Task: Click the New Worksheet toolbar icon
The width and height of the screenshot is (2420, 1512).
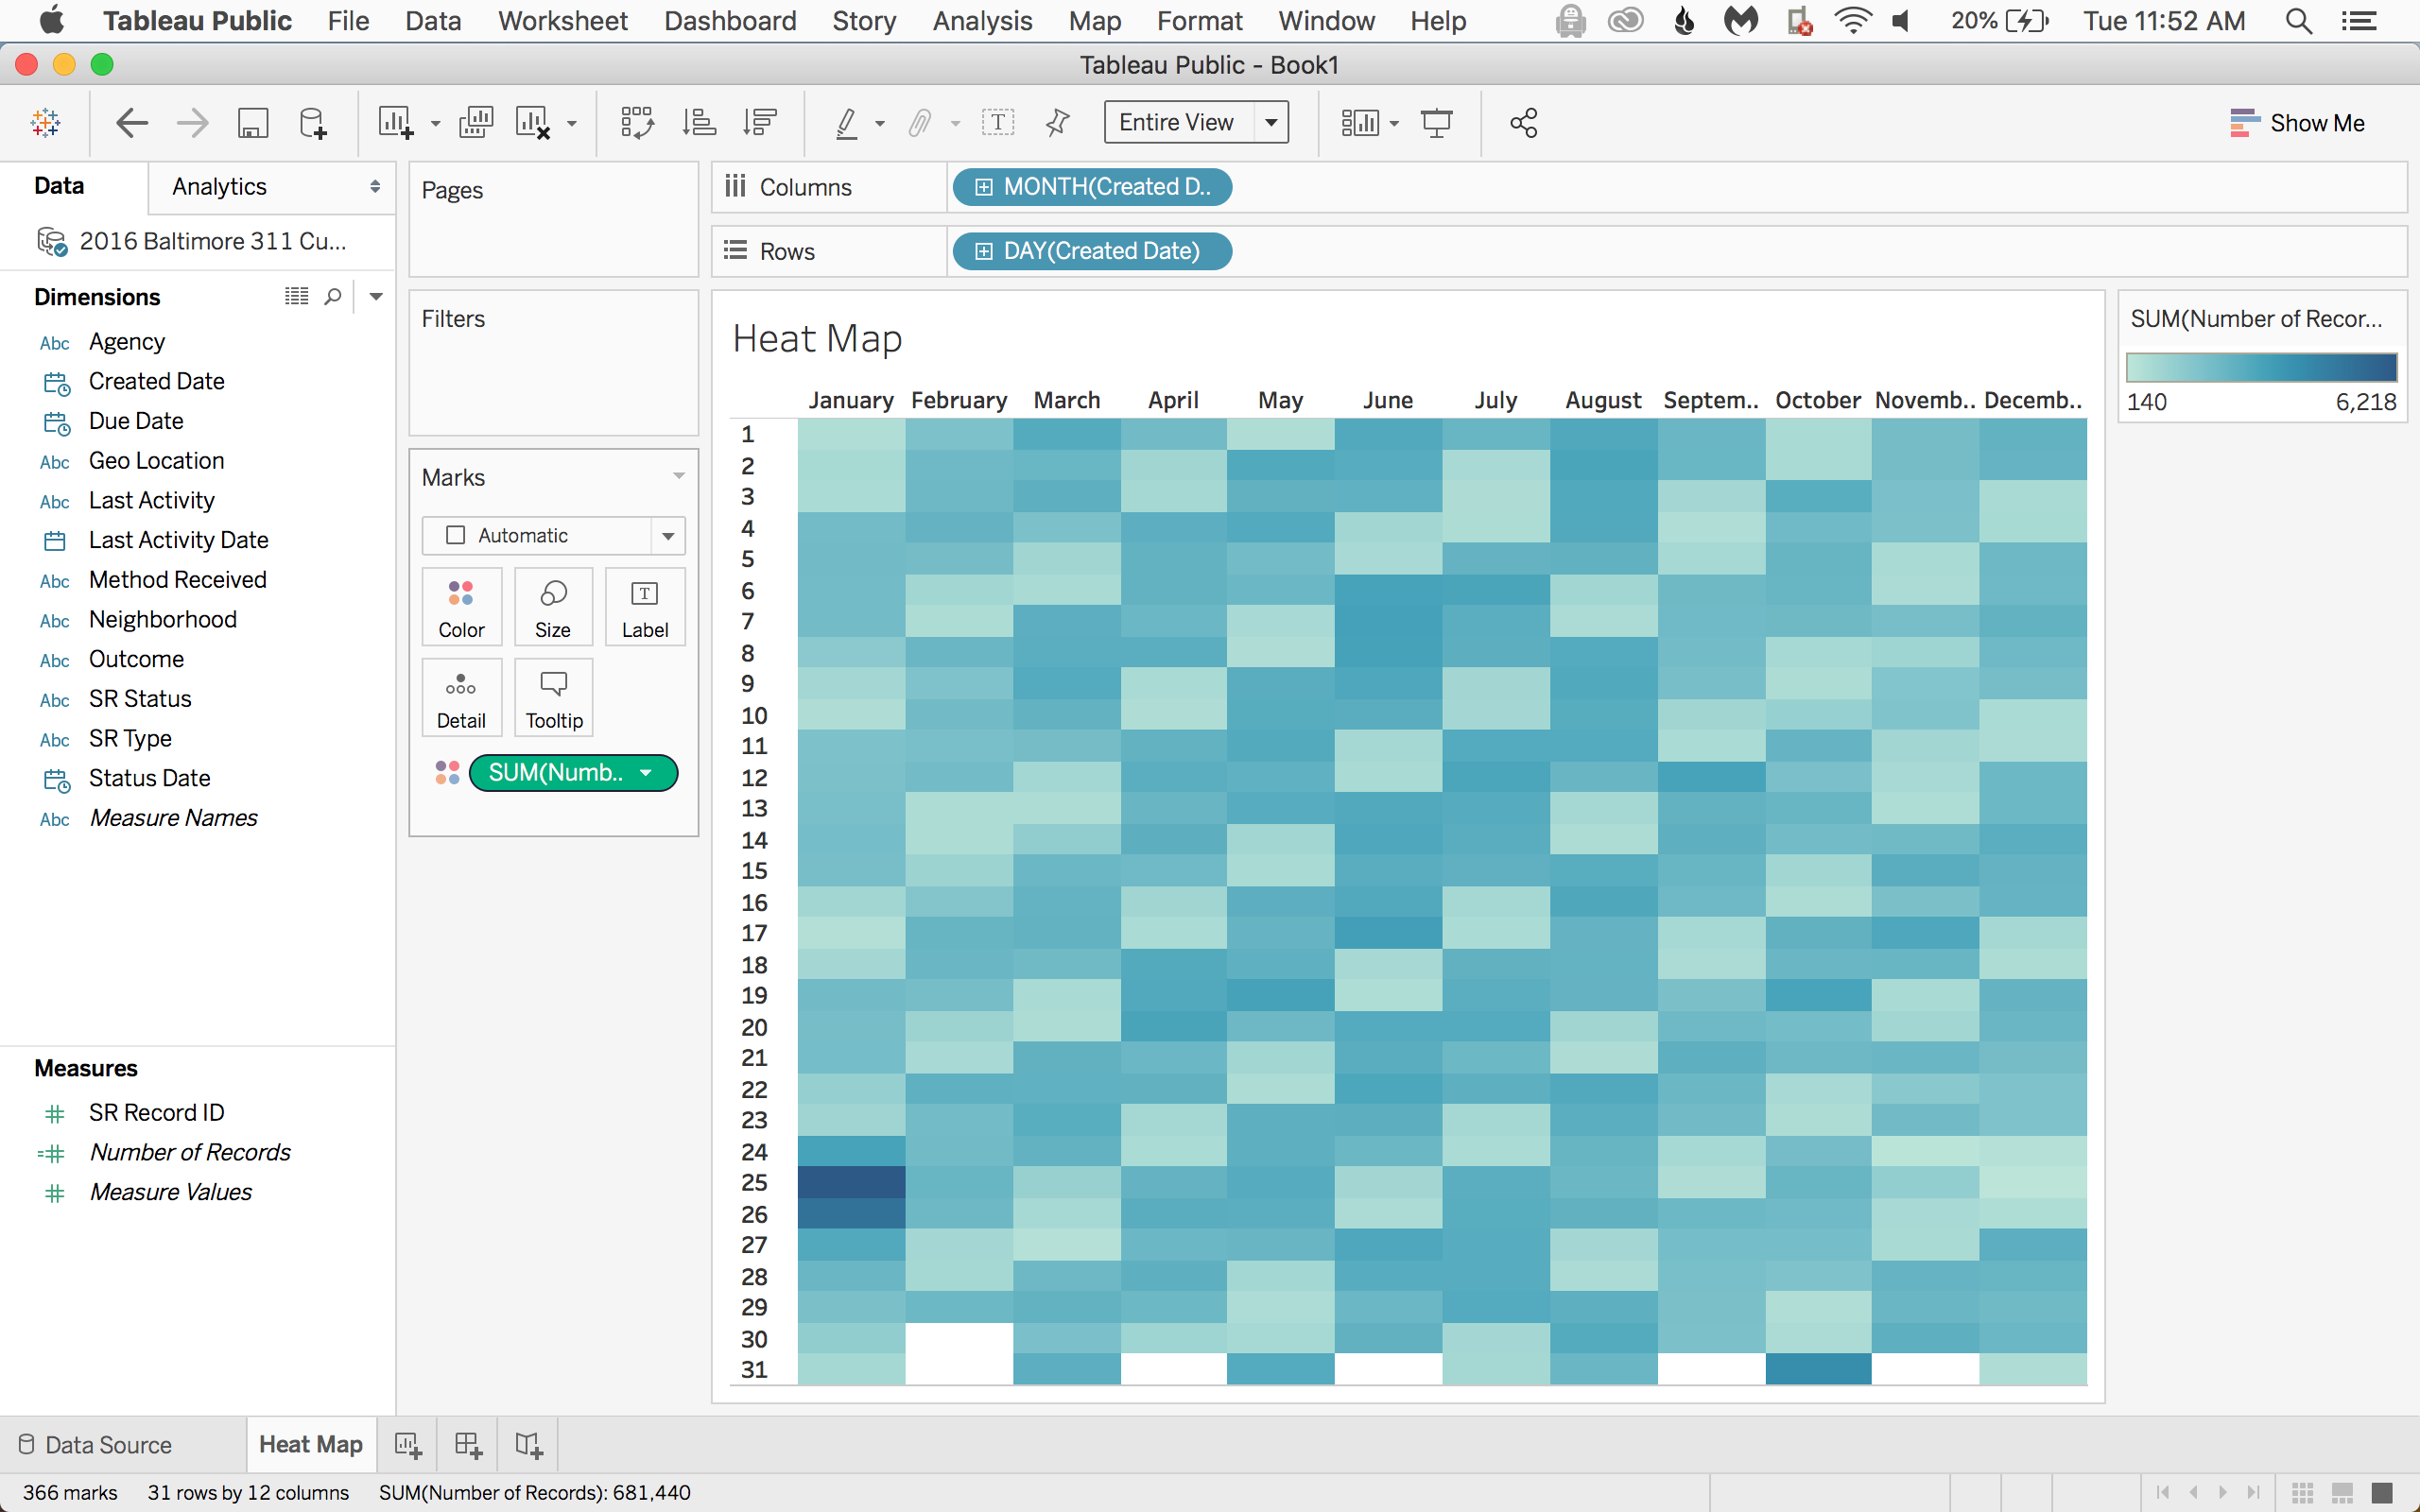Action: [x=396, y=123]
